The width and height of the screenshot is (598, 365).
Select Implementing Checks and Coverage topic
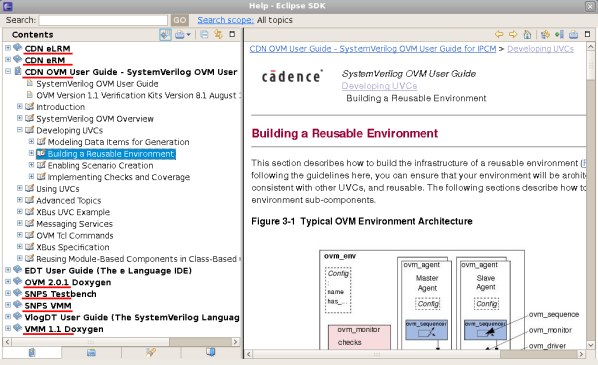coord(119,177)
